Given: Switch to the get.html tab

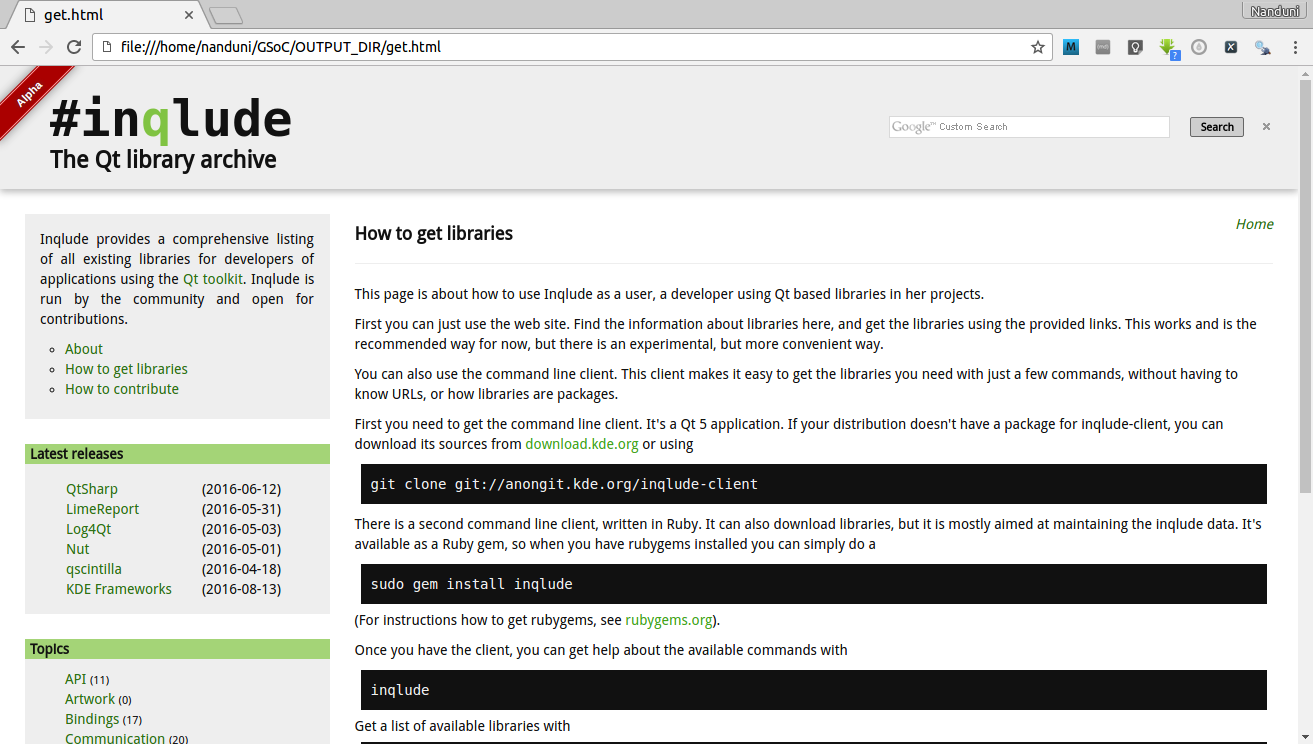Looking at the screenshot, I should (x=100, y=15).
